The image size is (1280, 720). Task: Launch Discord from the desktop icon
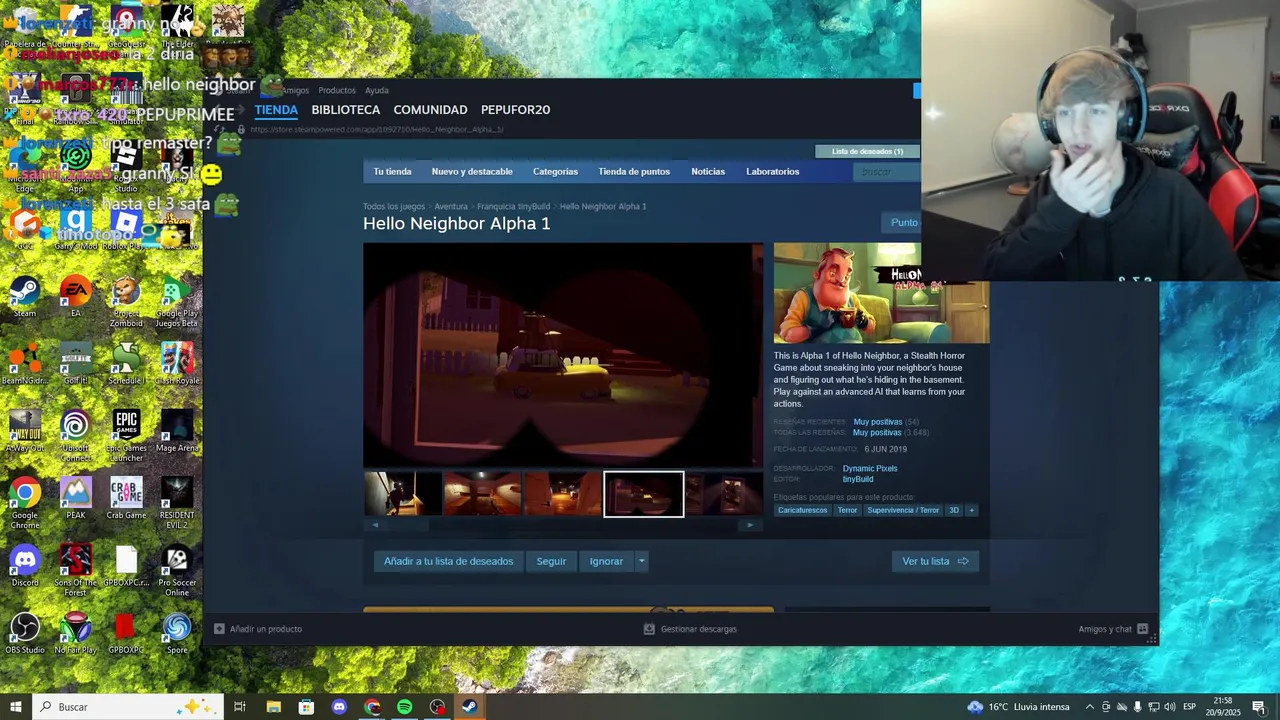click(25, 565)
